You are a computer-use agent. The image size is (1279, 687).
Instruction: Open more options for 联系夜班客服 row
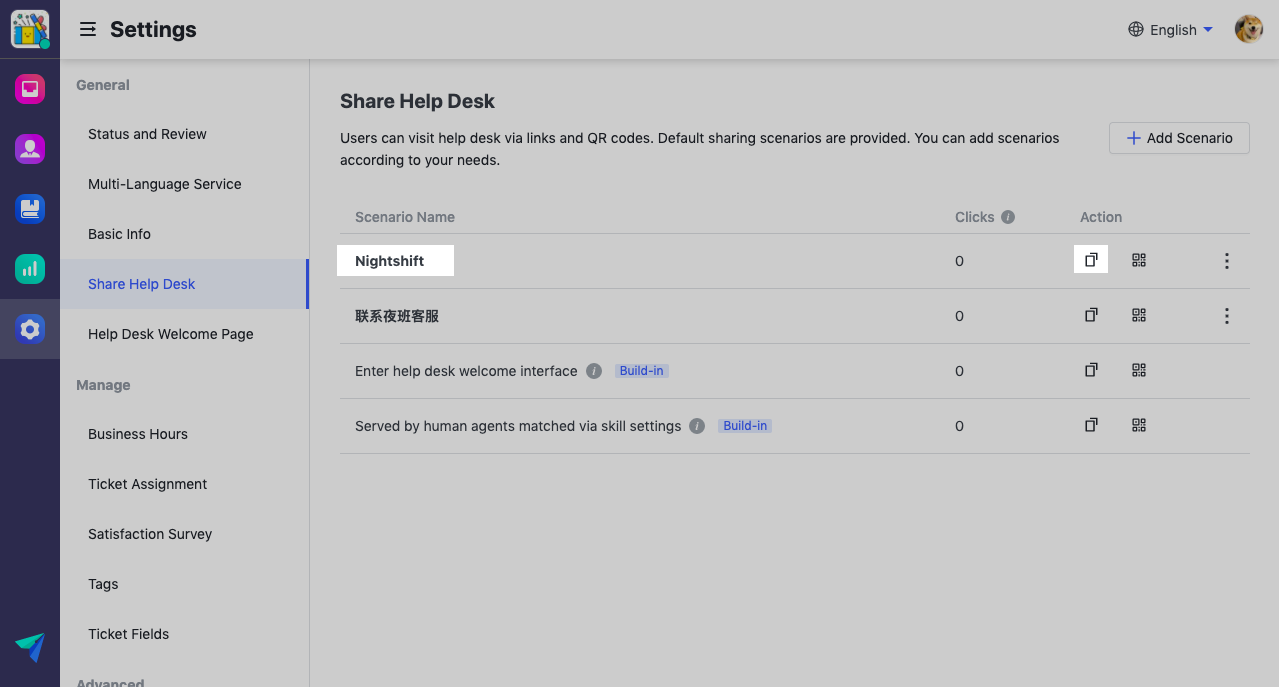pos(1226,316)
